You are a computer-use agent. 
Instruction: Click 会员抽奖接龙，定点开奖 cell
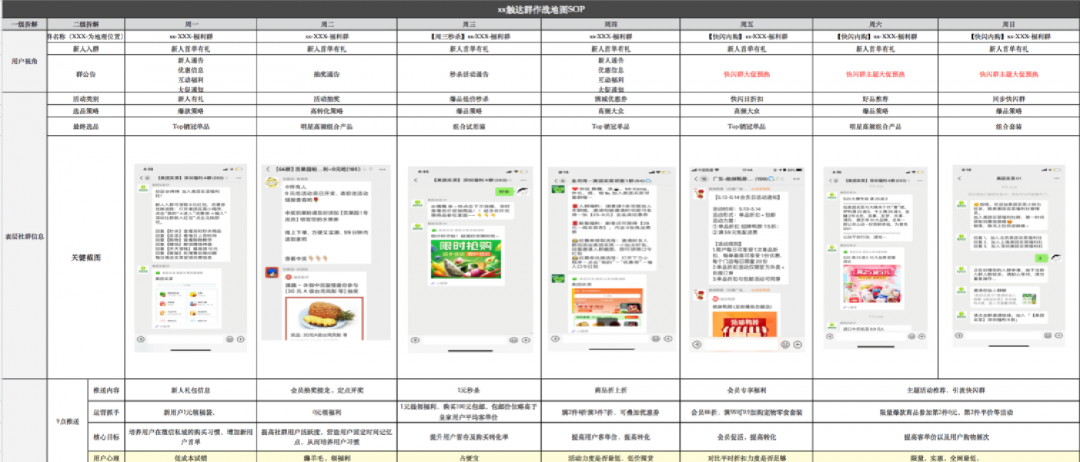(x=326, y=390)
